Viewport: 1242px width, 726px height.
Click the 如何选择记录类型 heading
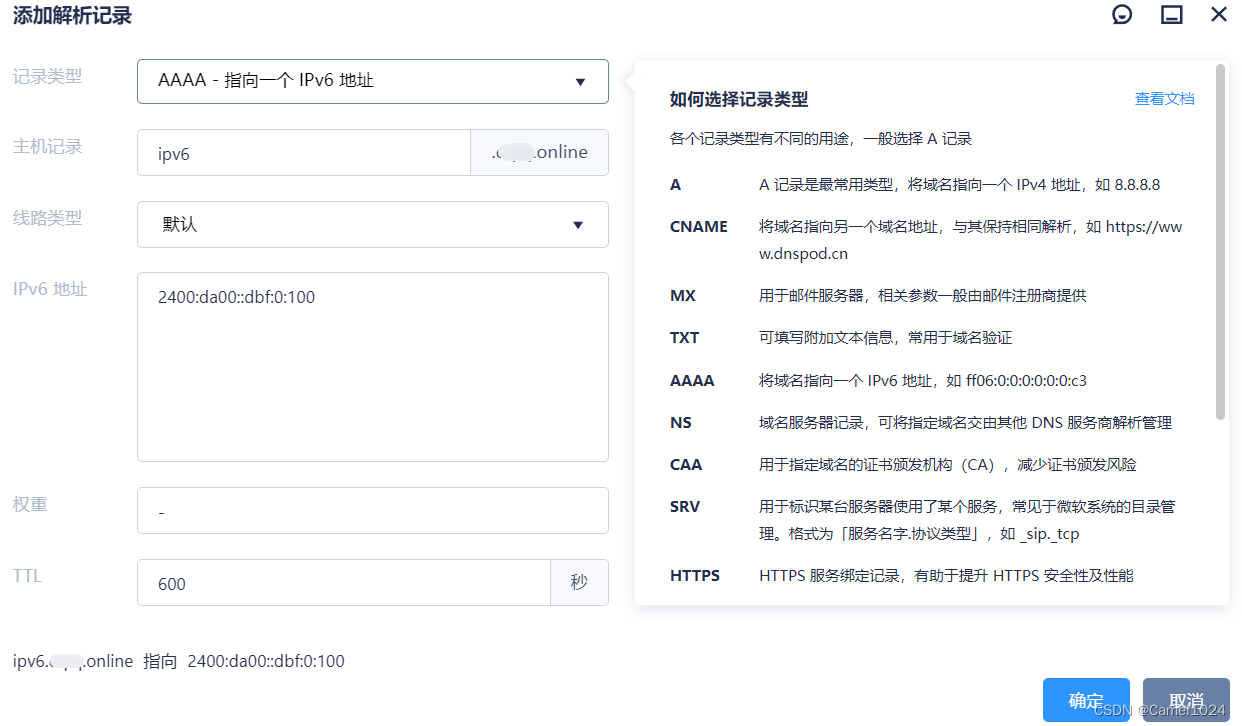pyautogui.click(x=739, y=99)
